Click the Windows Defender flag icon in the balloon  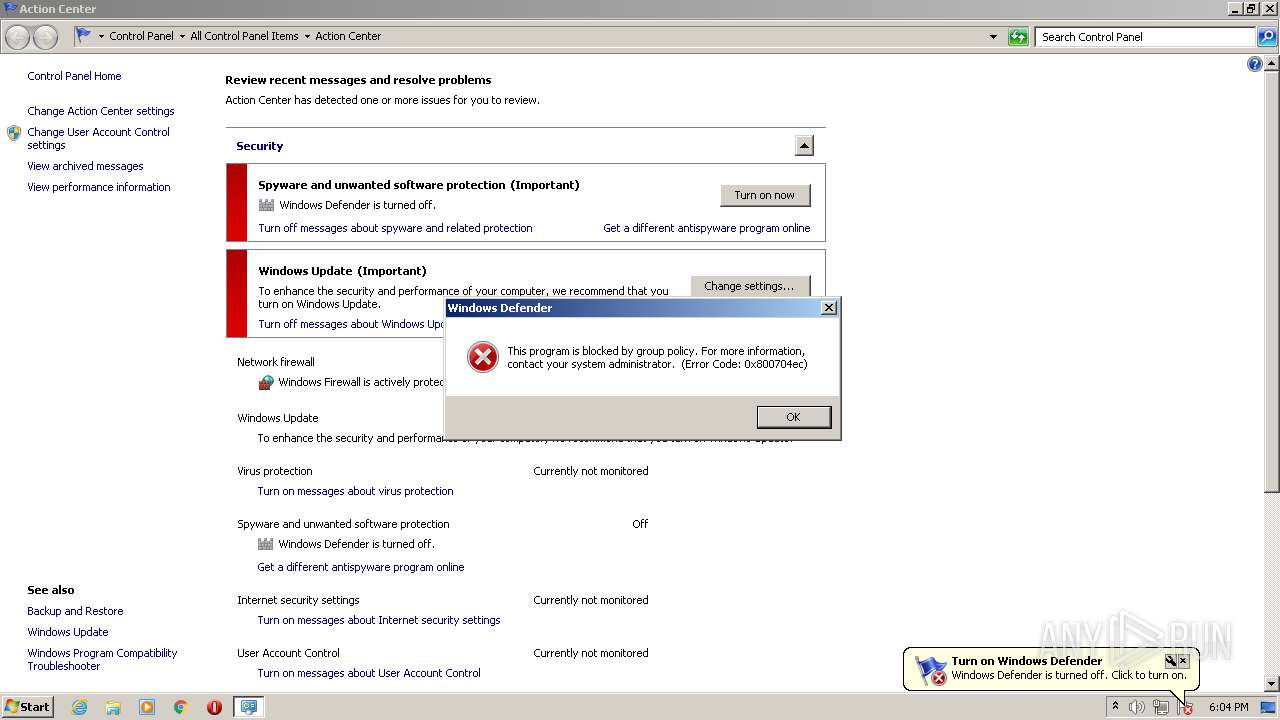coord(931,670)
